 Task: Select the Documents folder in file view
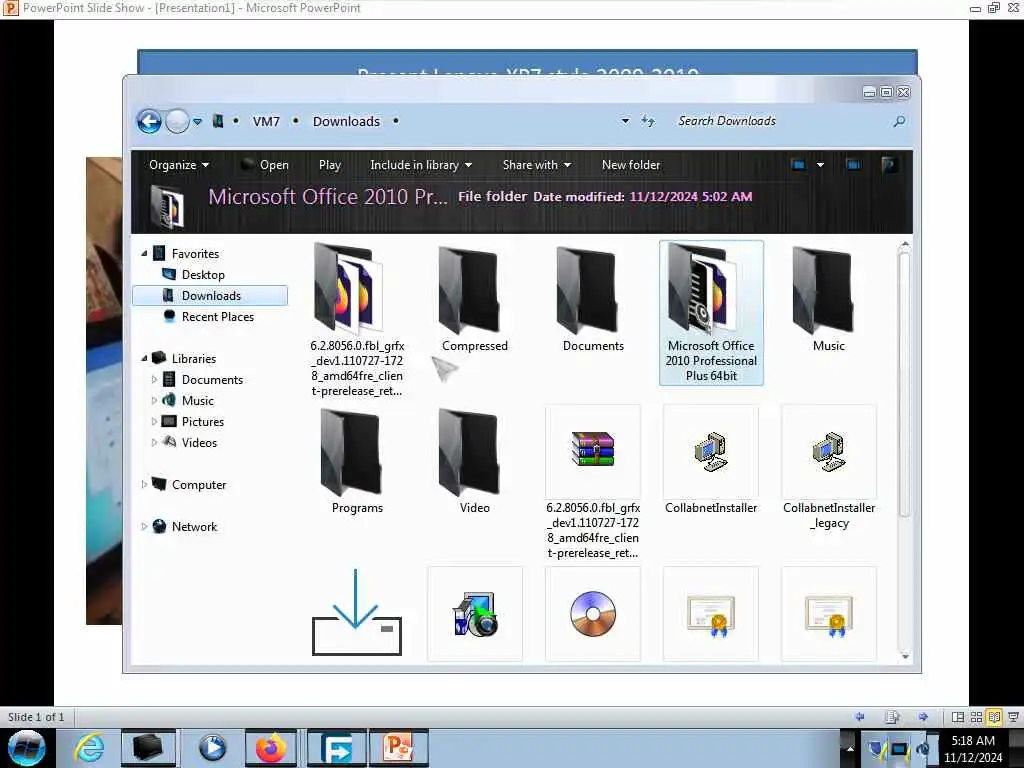click(x=593, y=298)
